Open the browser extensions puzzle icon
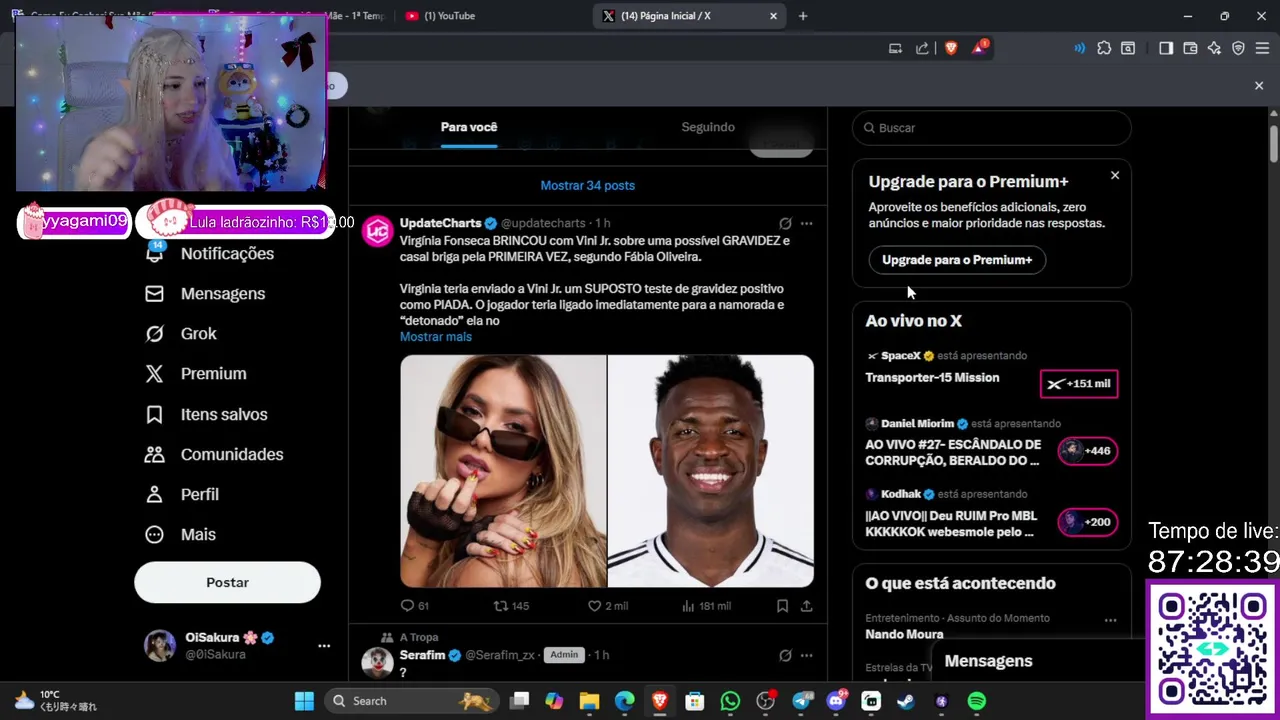The height and width of the screenshot is (720, 1280). tap(1104, 48)
